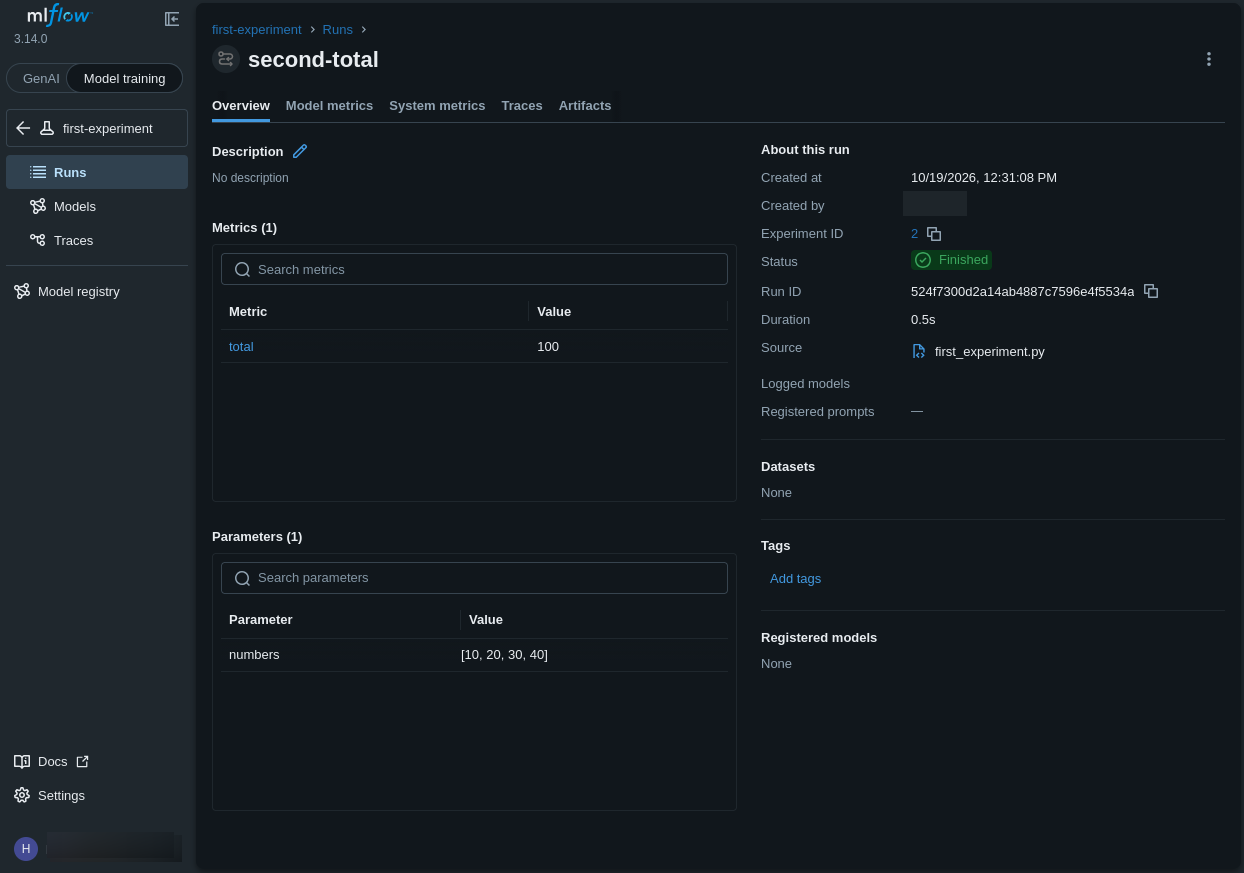Image resolution: width=1244 pixels, height=873 pixels.
Task: Click the magnifier icon in Search metrics
Action: coord(242,269)
